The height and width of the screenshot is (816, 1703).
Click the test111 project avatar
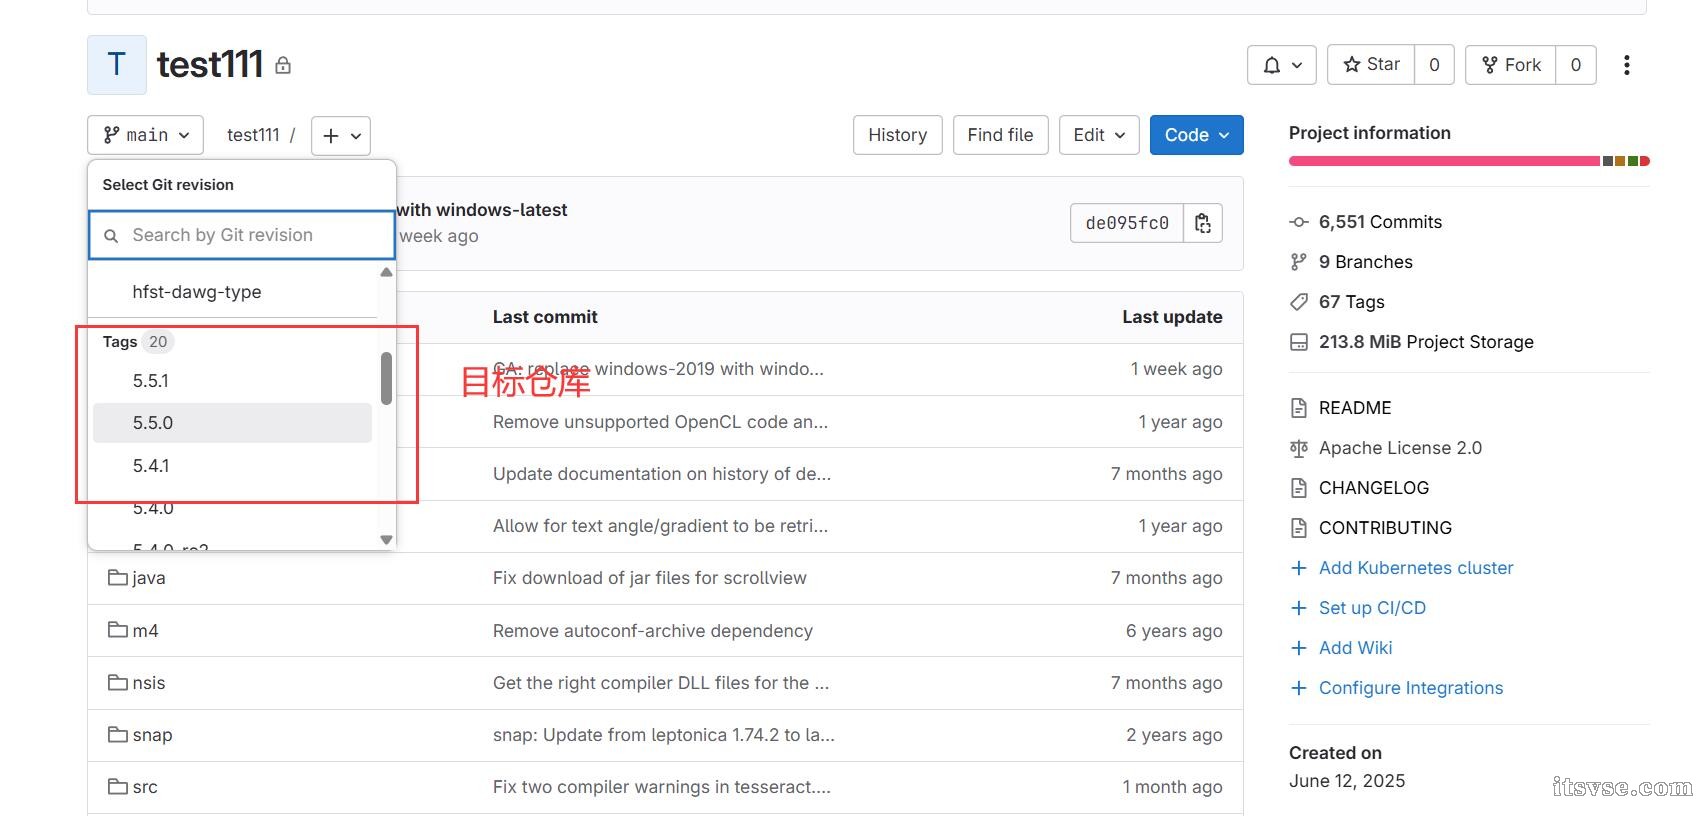[x=117, y=65]
